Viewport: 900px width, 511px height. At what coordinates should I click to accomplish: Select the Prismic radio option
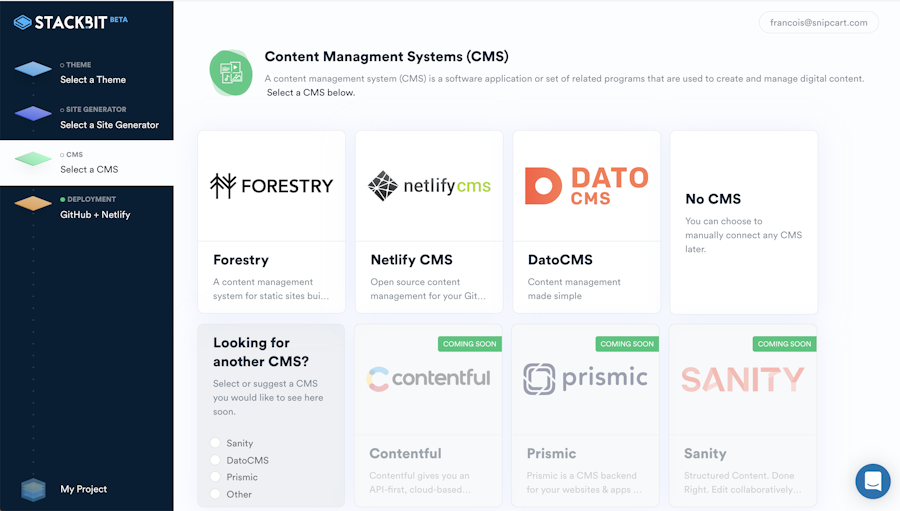coord(215,477)
